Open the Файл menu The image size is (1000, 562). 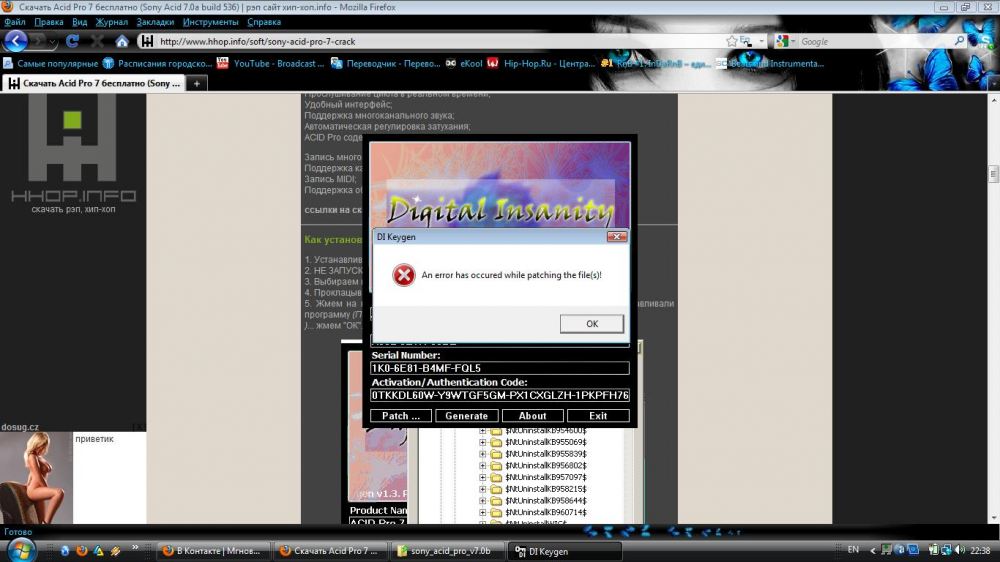tap(15, 22)
